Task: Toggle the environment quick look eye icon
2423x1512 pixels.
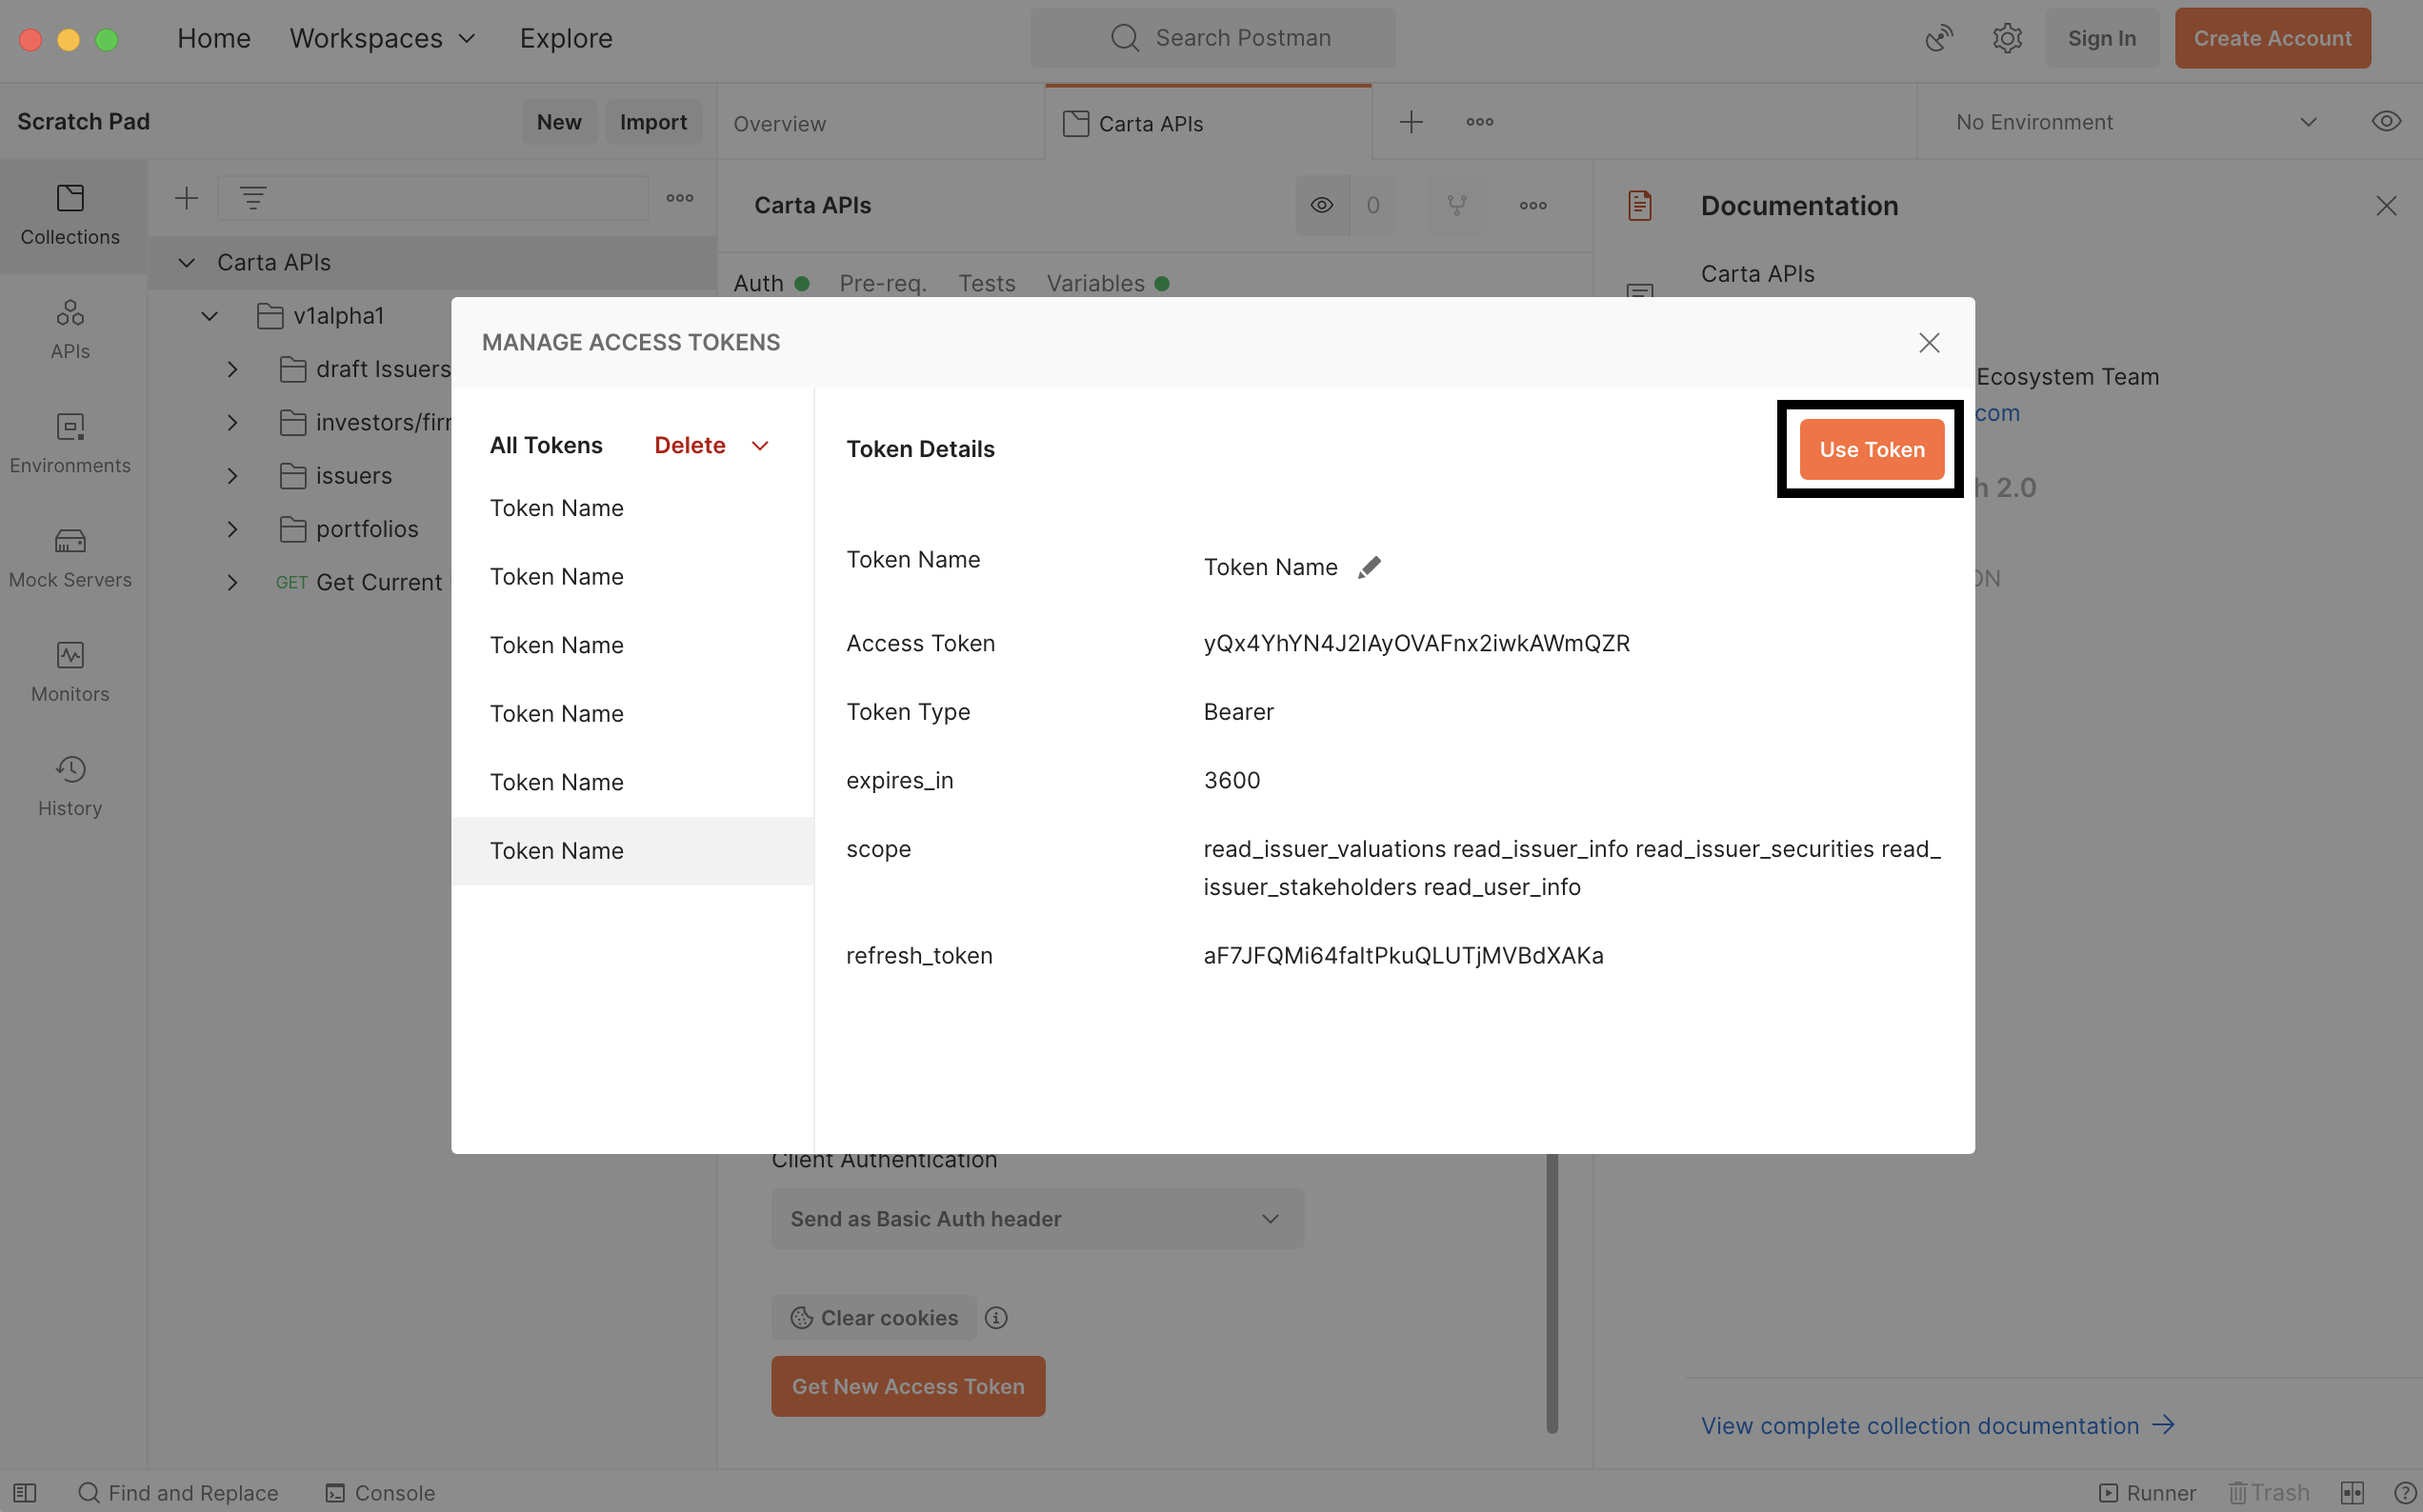Action: click(2386, 122)
